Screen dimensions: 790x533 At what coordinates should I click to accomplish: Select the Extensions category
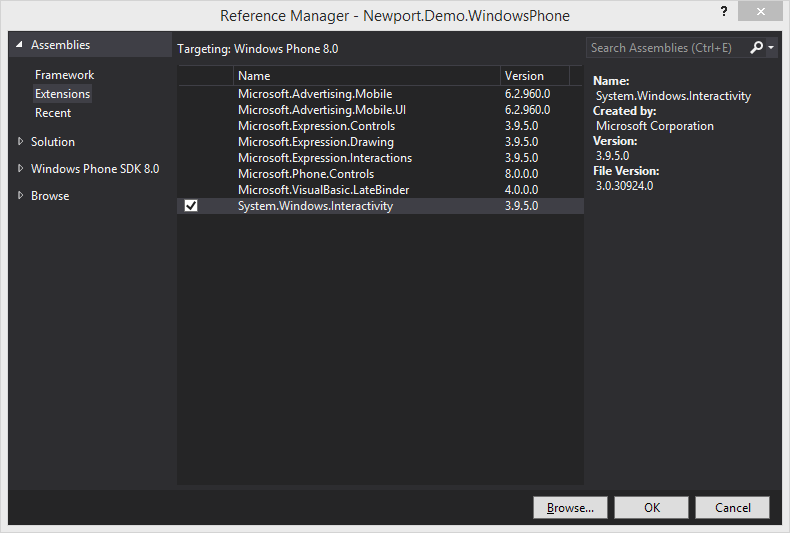62,94
